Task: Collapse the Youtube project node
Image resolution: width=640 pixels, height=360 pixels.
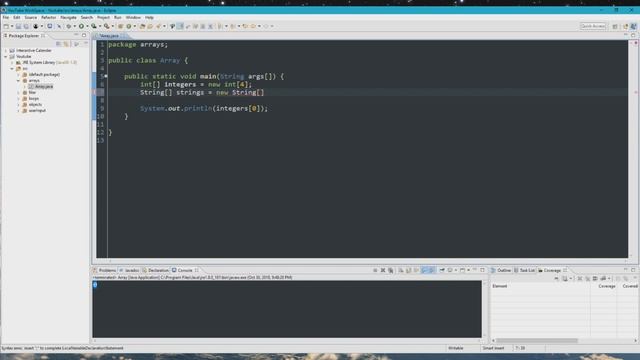Action: click(6, 57)
